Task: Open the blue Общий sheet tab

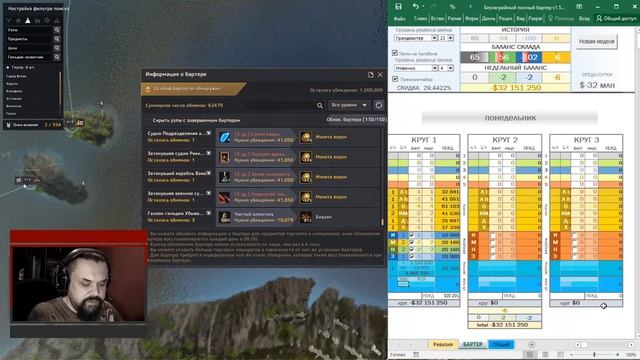Action: coord(501,344)
